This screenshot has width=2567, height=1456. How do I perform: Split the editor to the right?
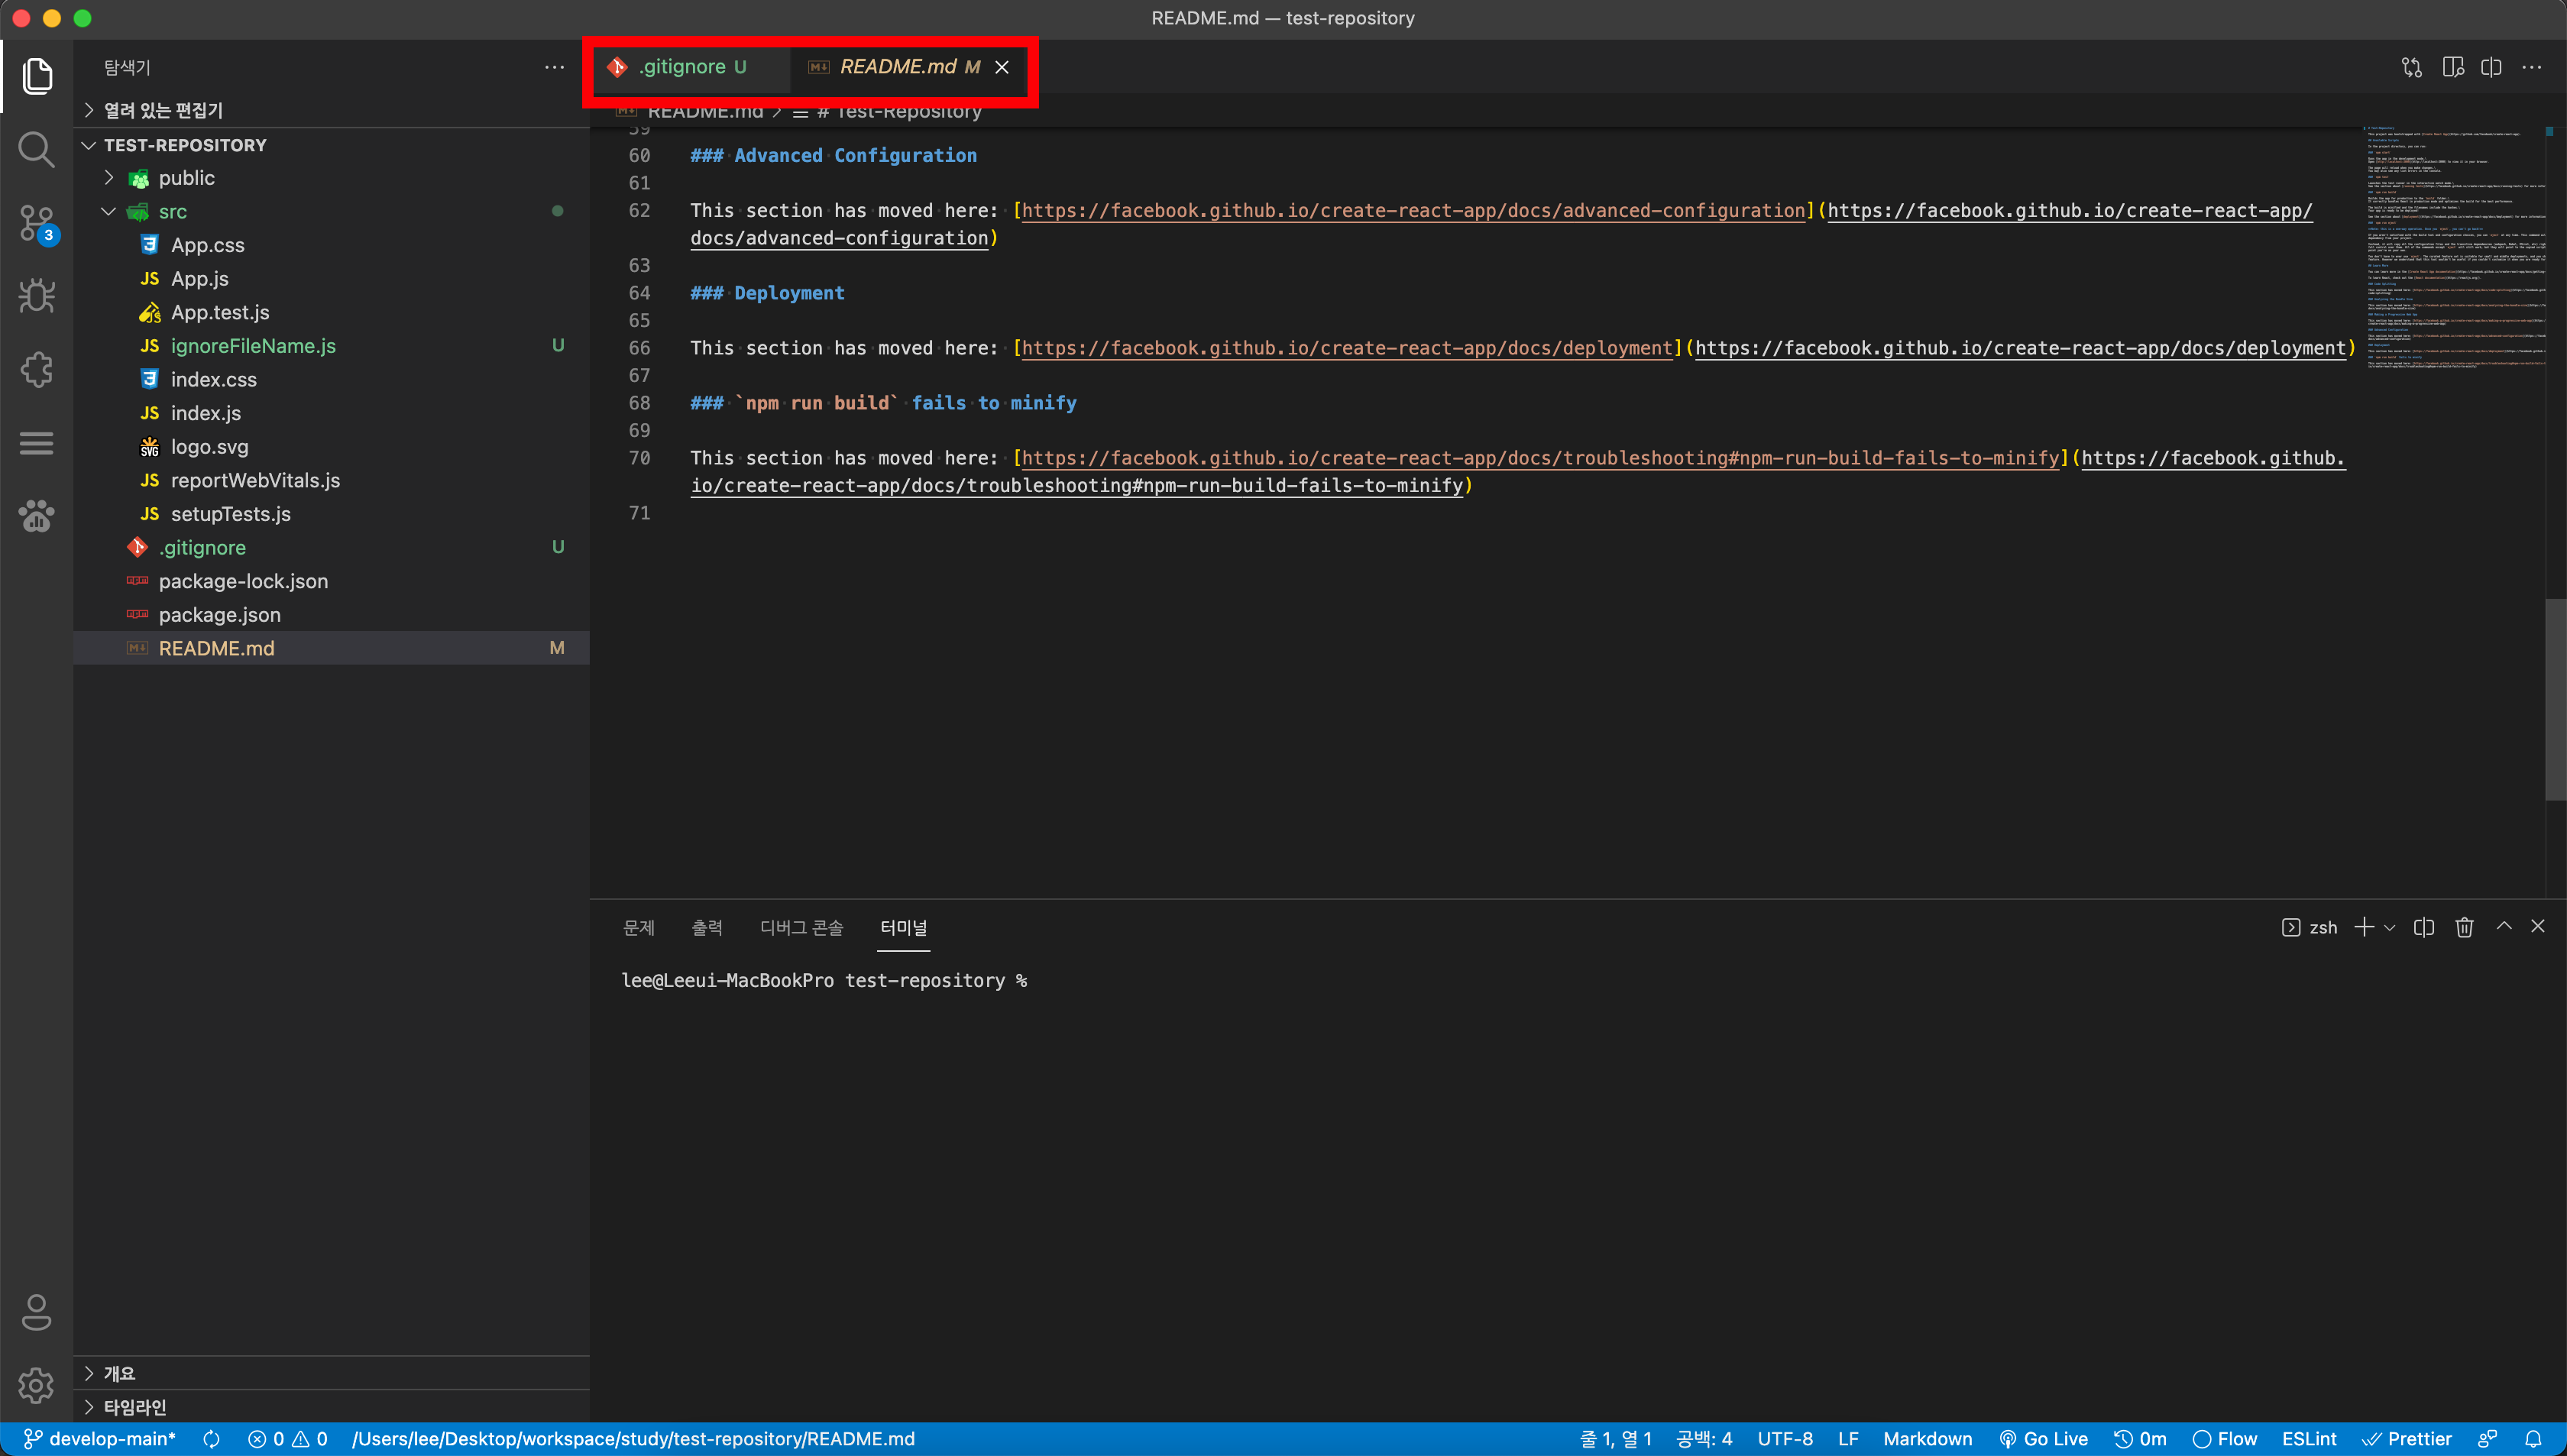[2491, 67]
